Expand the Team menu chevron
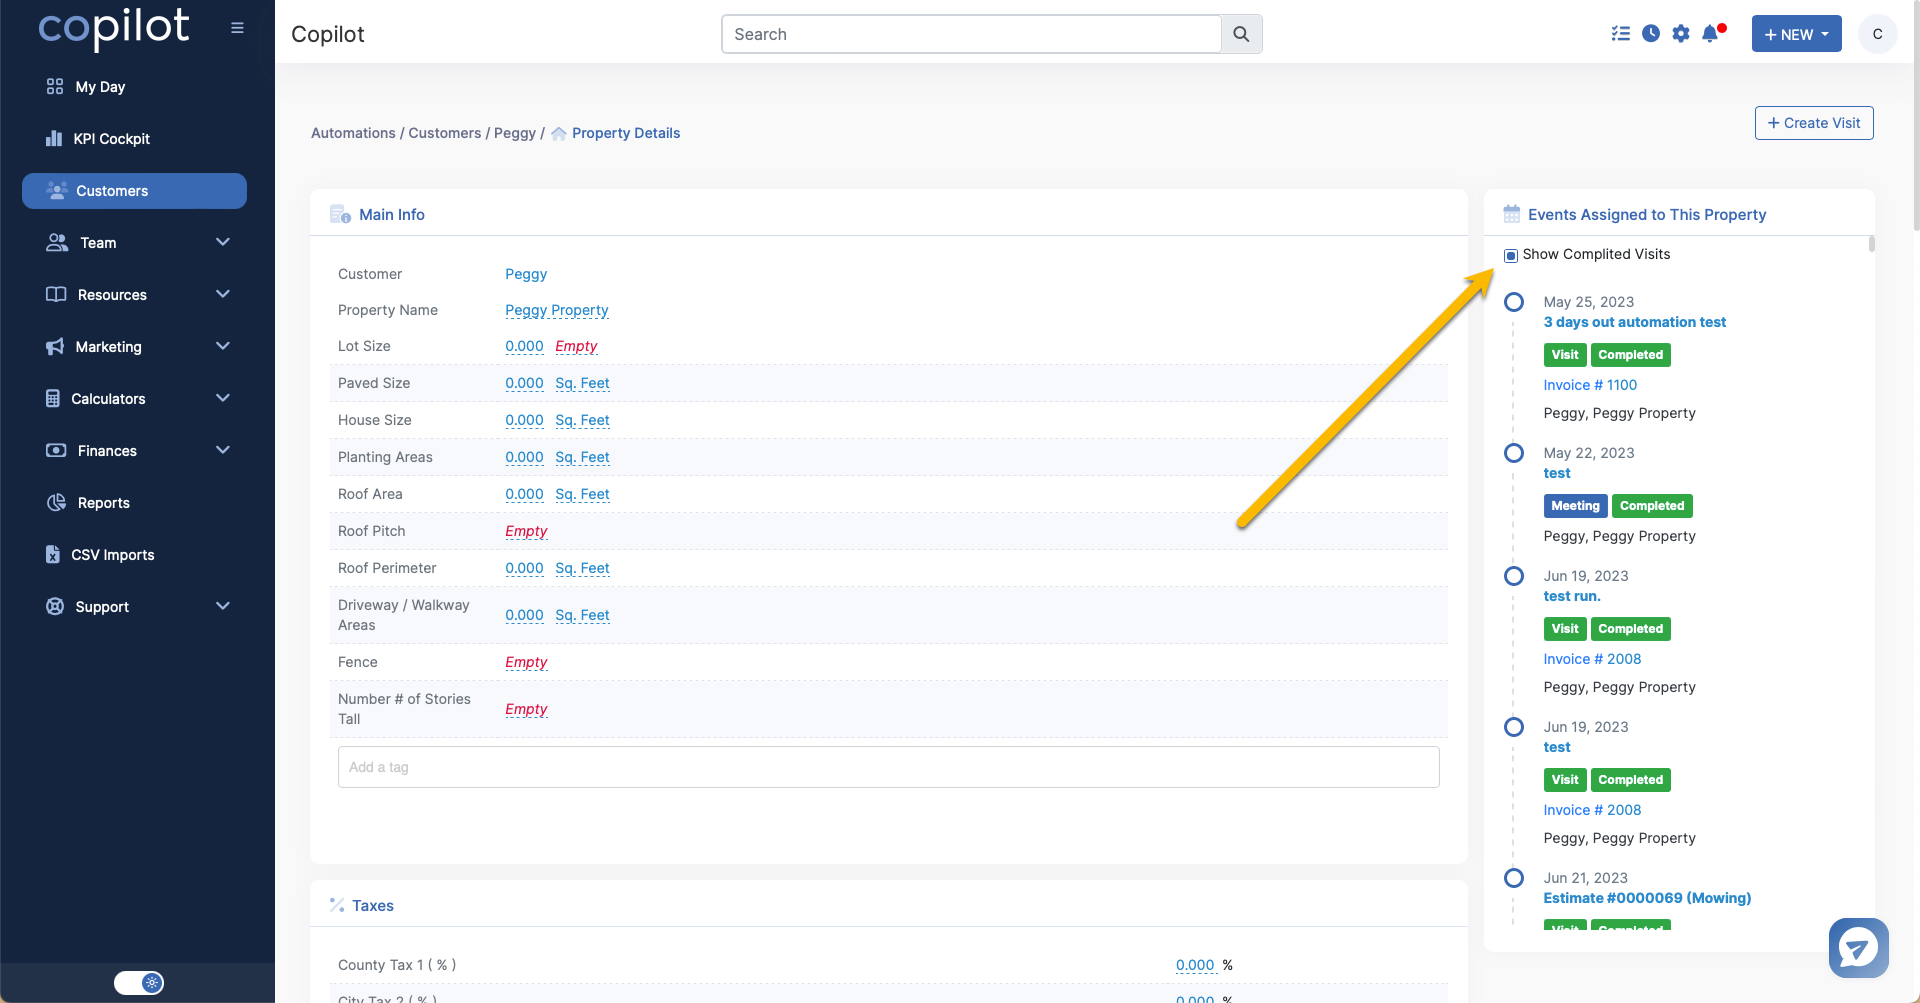 [223, 242]
